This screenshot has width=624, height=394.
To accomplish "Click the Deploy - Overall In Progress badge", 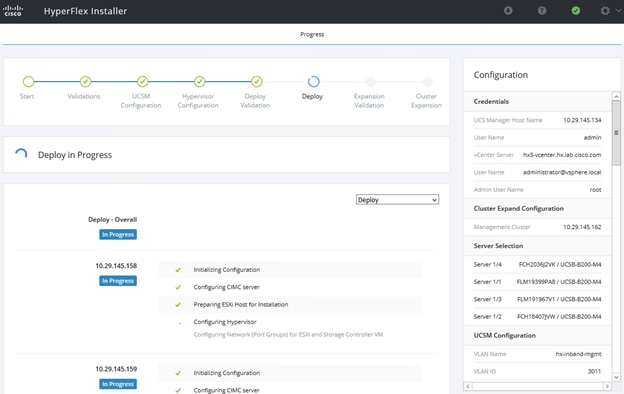I will (118, 234).
